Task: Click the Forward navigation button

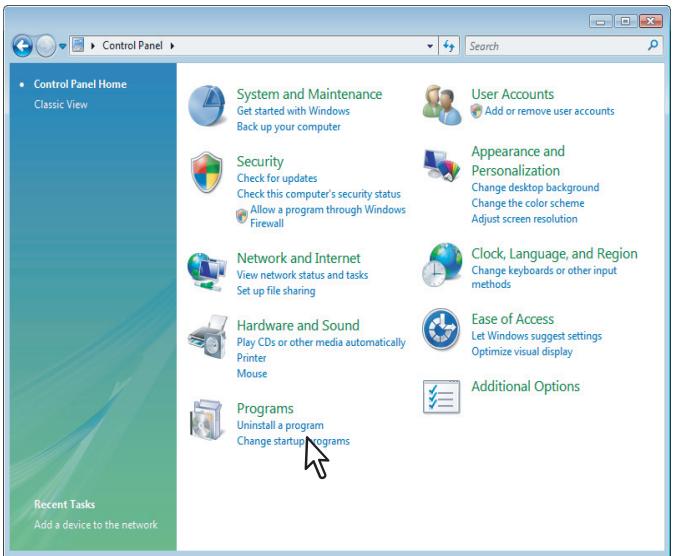Action: point(45,46)
